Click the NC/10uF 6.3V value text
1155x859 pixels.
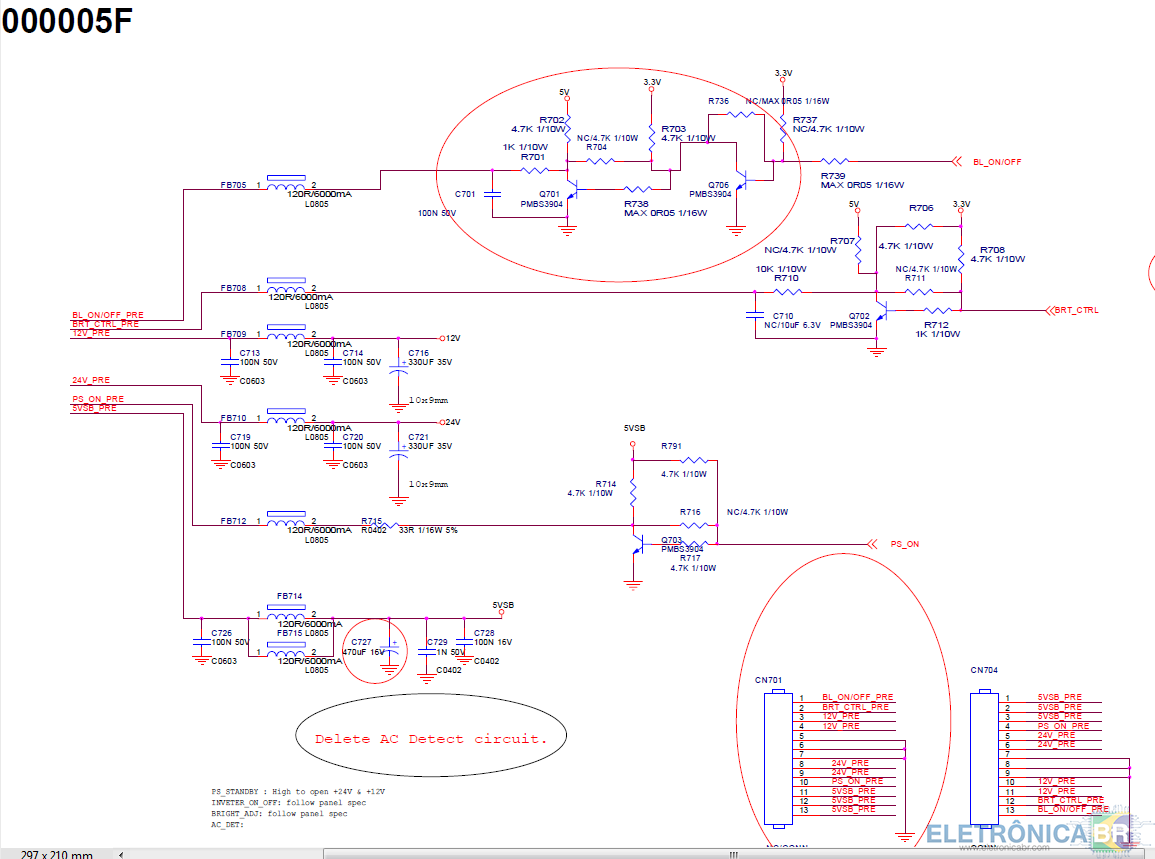coord(793,325)
